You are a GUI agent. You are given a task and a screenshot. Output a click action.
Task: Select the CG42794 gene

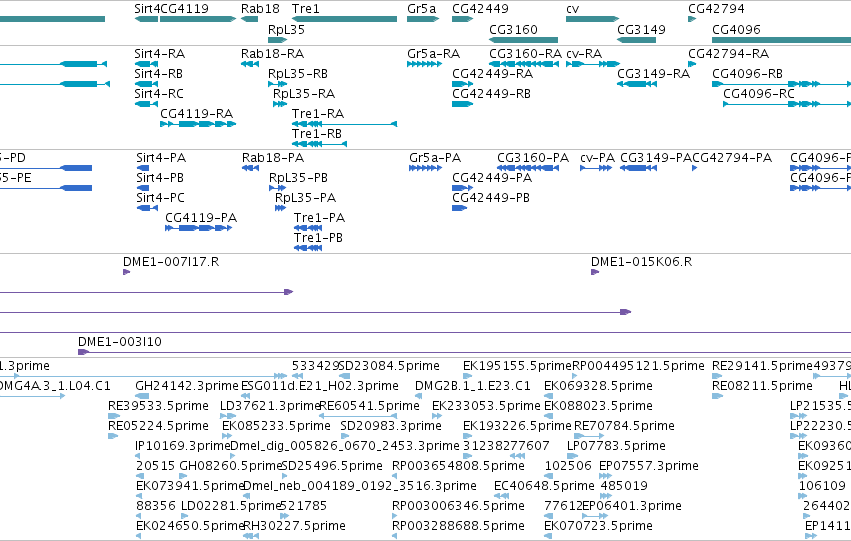coord(692,19)
